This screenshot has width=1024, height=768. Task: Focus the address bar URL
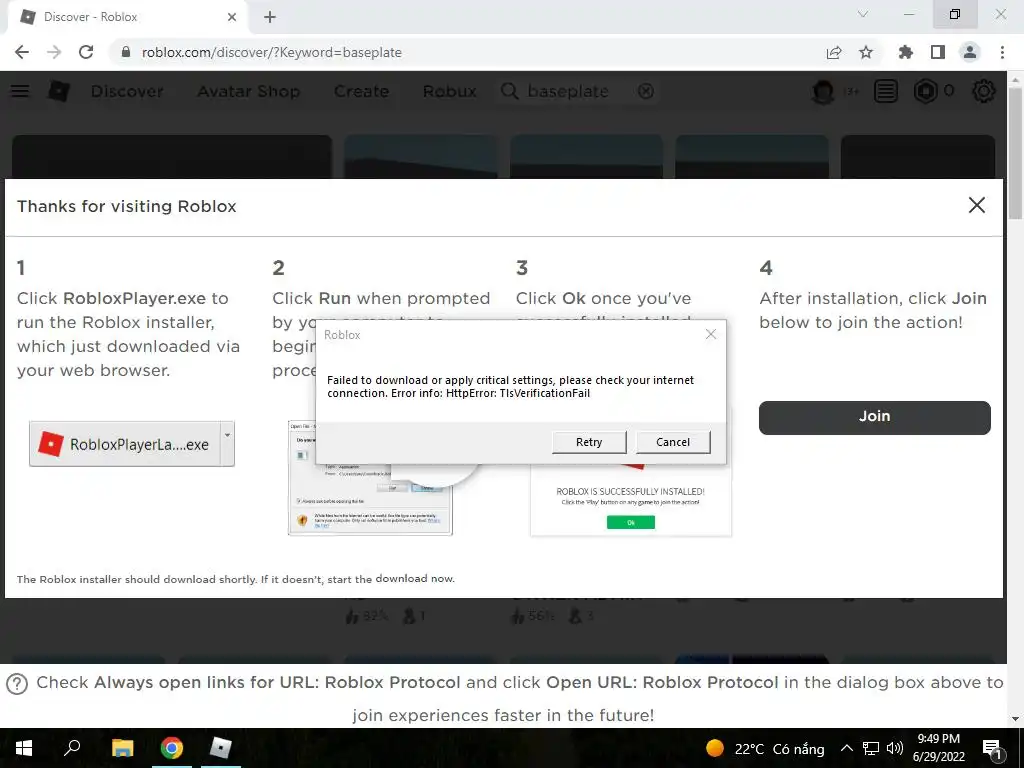pyautogui.click(x=272, y=52)
